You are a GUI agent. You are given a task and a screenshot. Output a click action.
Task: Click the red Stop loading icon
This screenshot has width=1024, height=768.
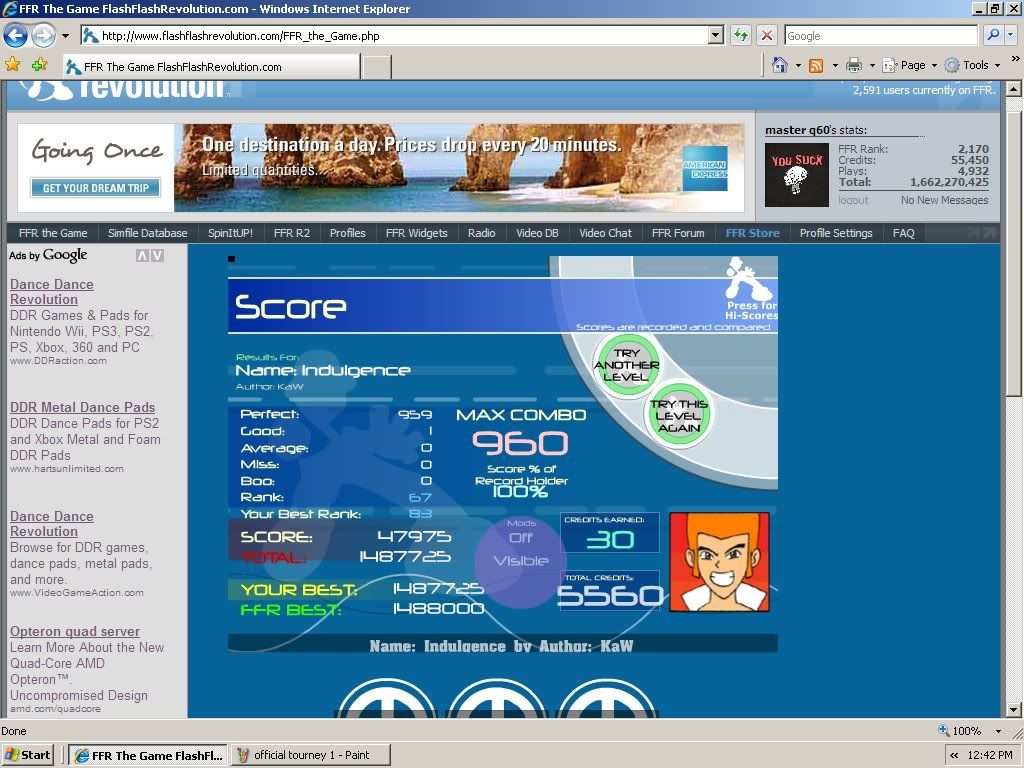coord(767,35)
